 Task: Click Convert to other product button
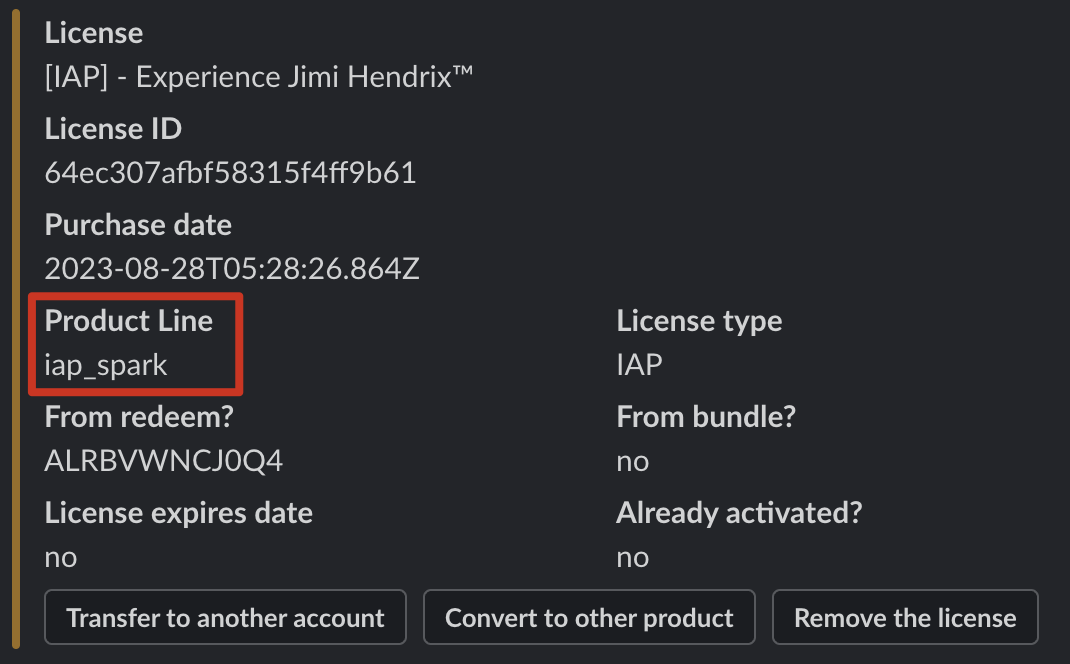click(589, 618)
